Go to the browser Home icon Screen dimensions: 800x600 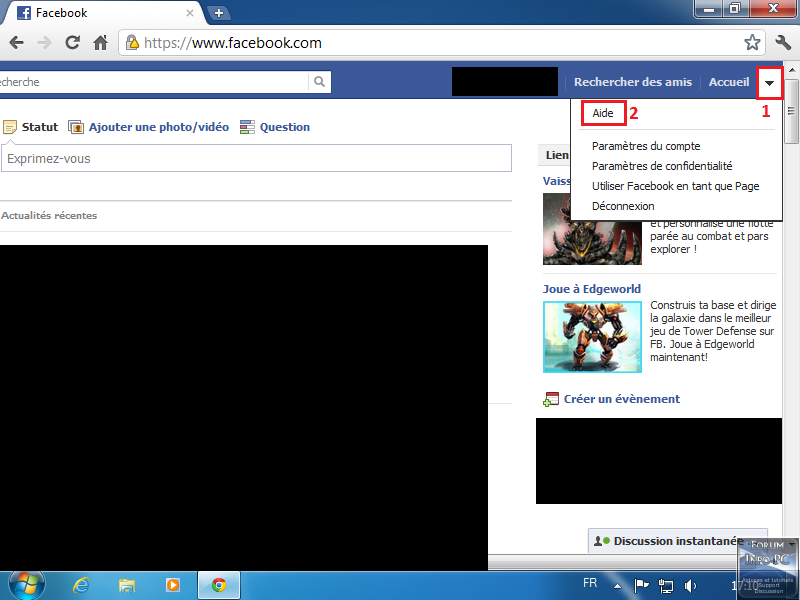(101, 42)
